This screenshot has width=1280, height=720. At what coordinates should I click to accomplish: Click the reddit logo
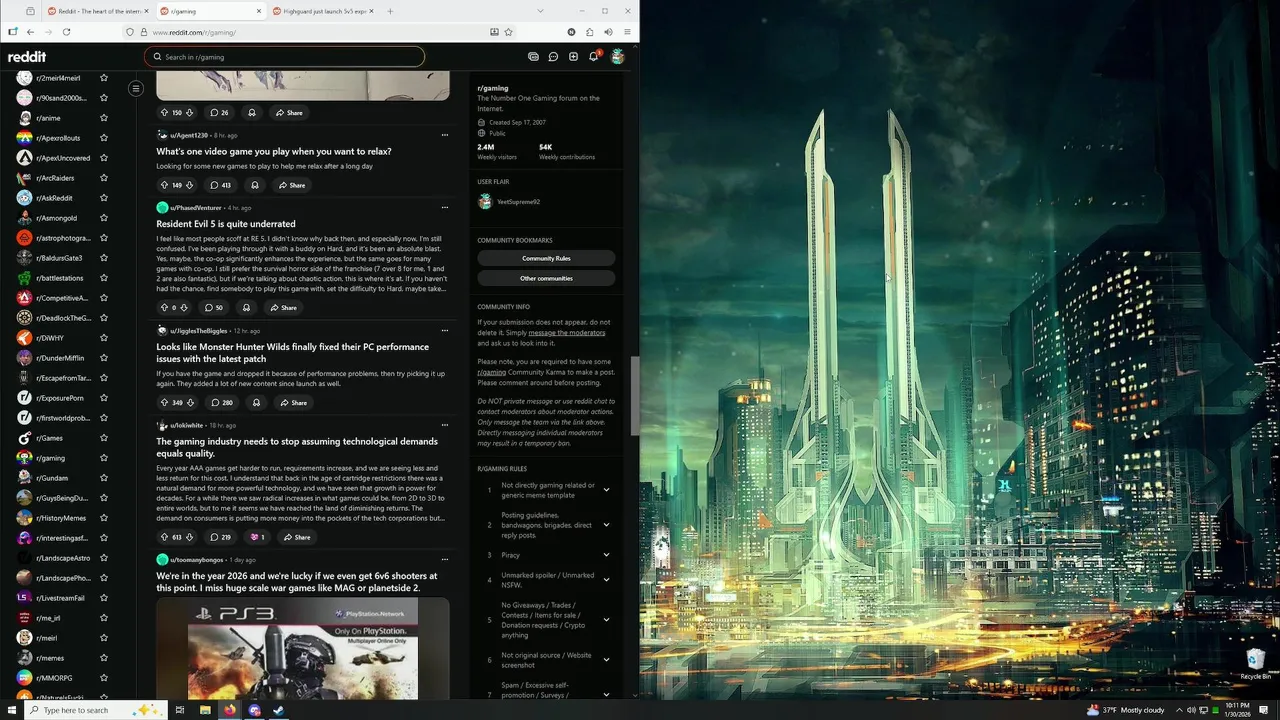pos(27,57)
